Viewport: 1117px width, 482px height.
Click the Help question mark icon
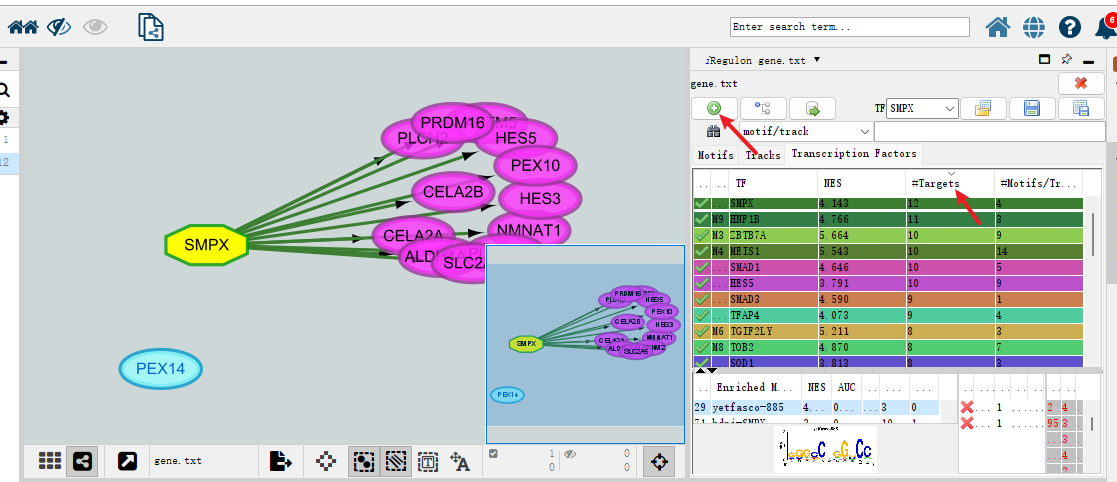click(1070, 27)
